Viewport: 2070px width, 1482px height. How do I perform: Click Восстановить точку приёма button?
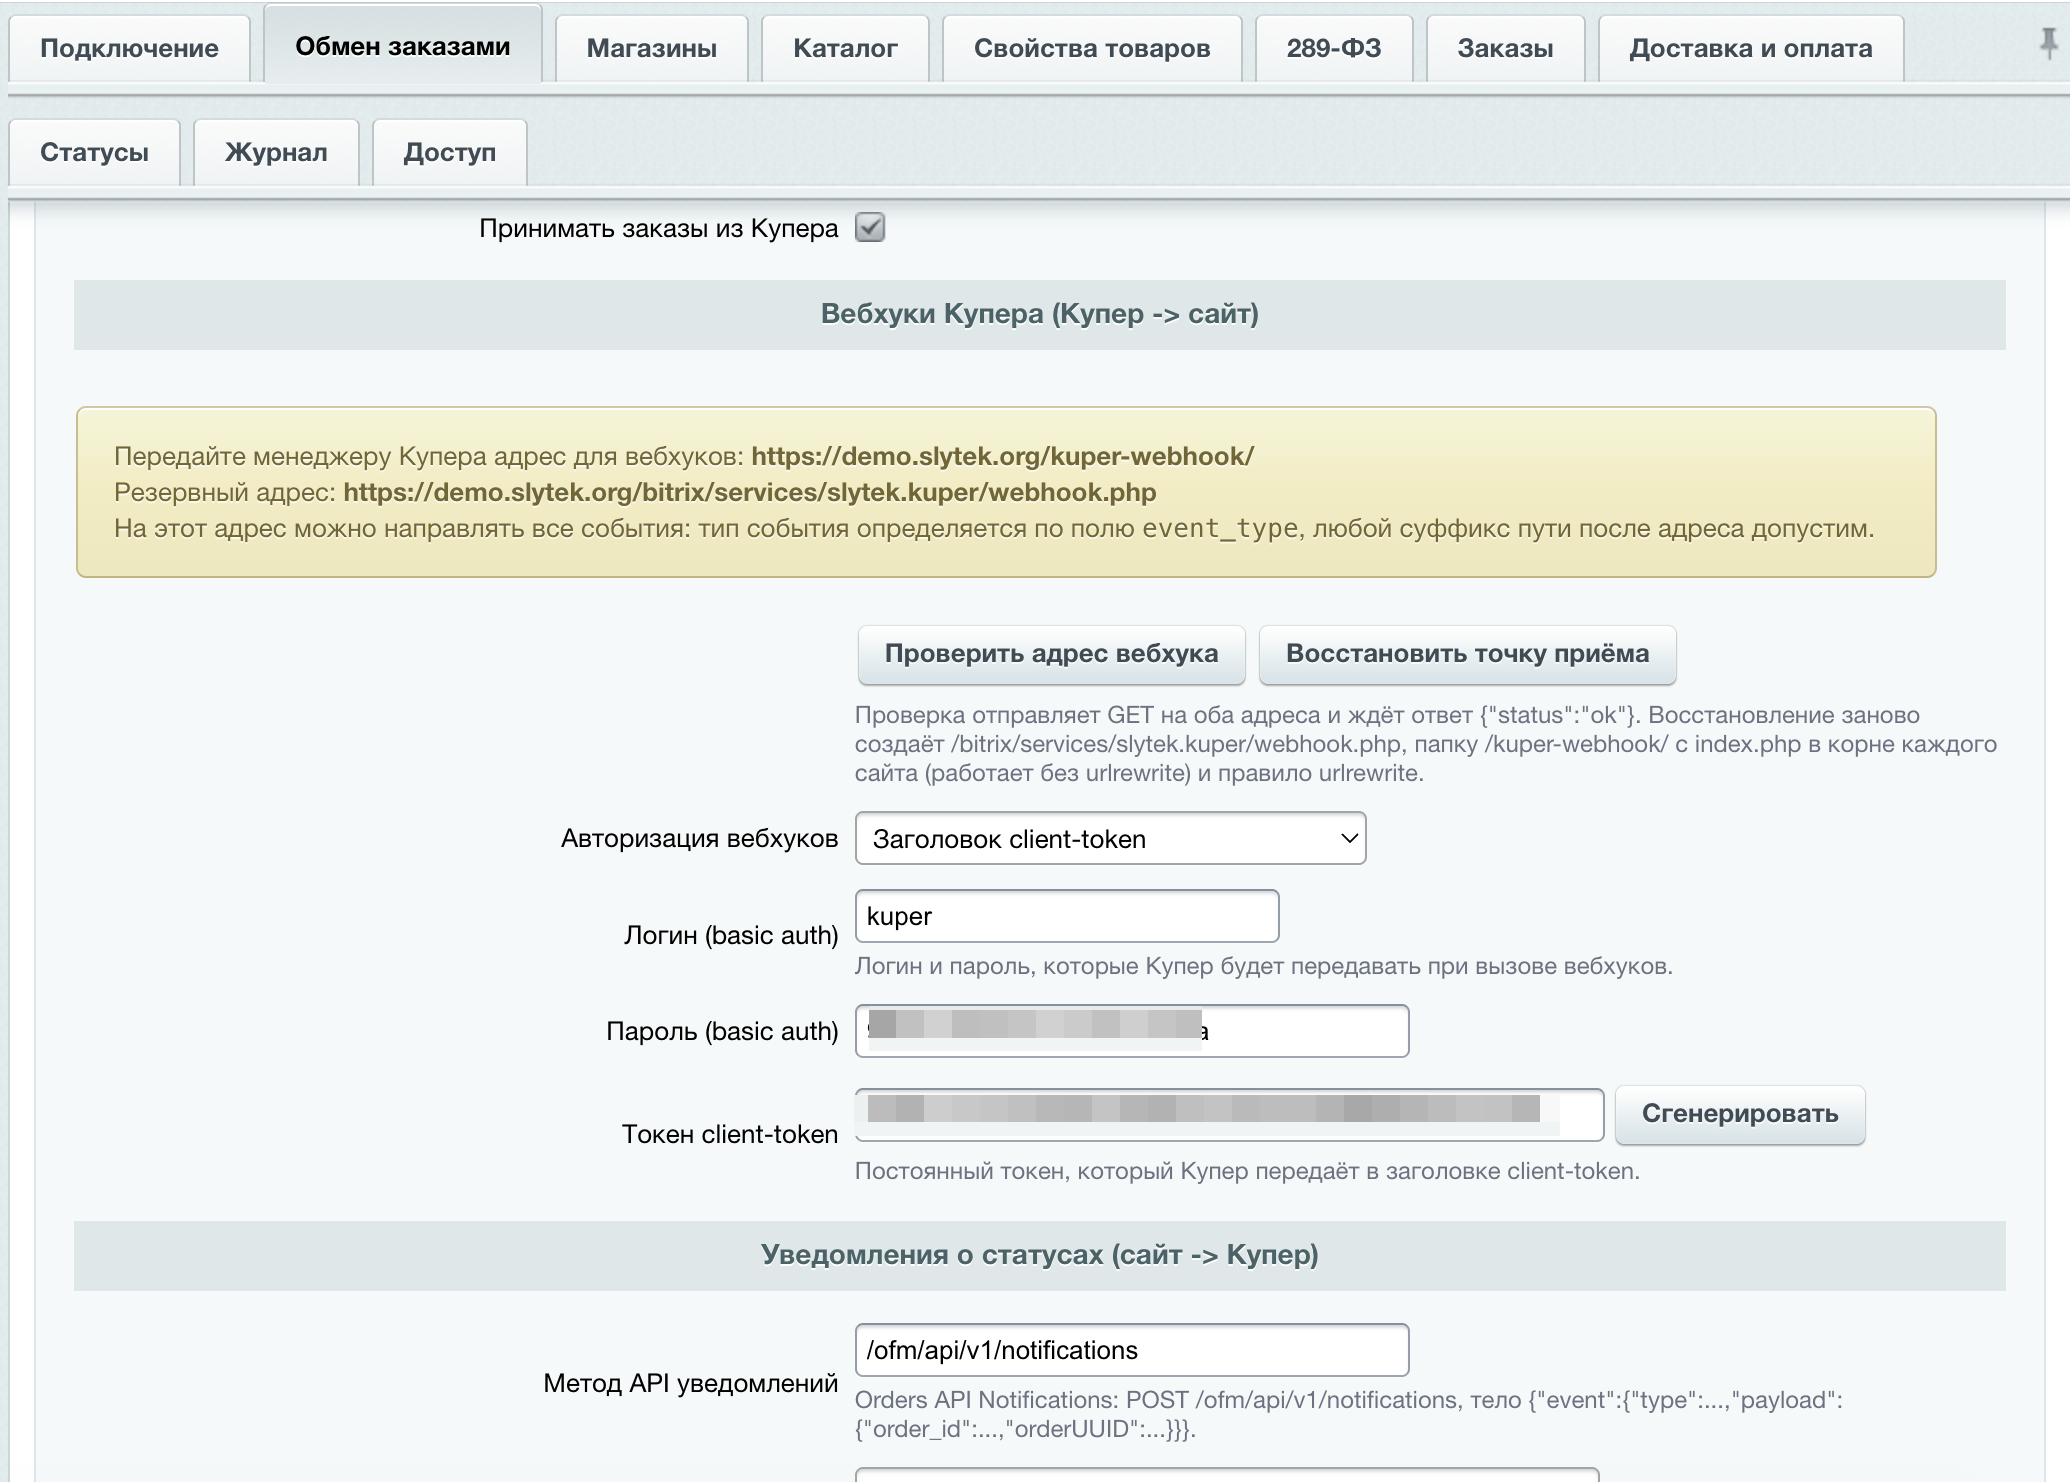click(x=1467, y=654)
